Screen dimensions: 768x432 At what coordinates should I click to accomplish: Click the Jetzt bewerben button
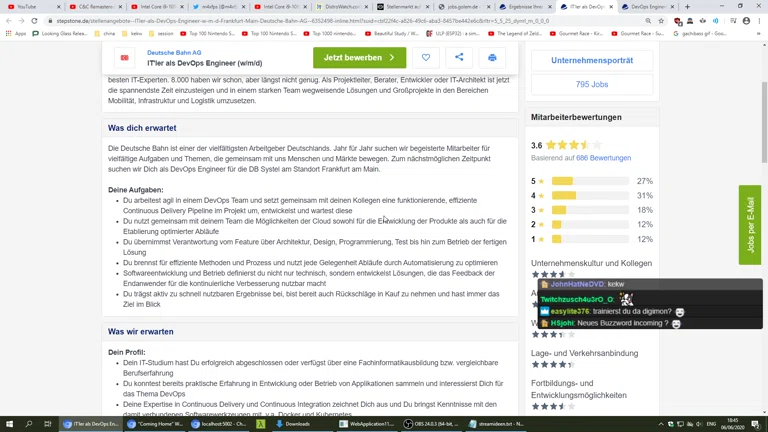point(359,58)
